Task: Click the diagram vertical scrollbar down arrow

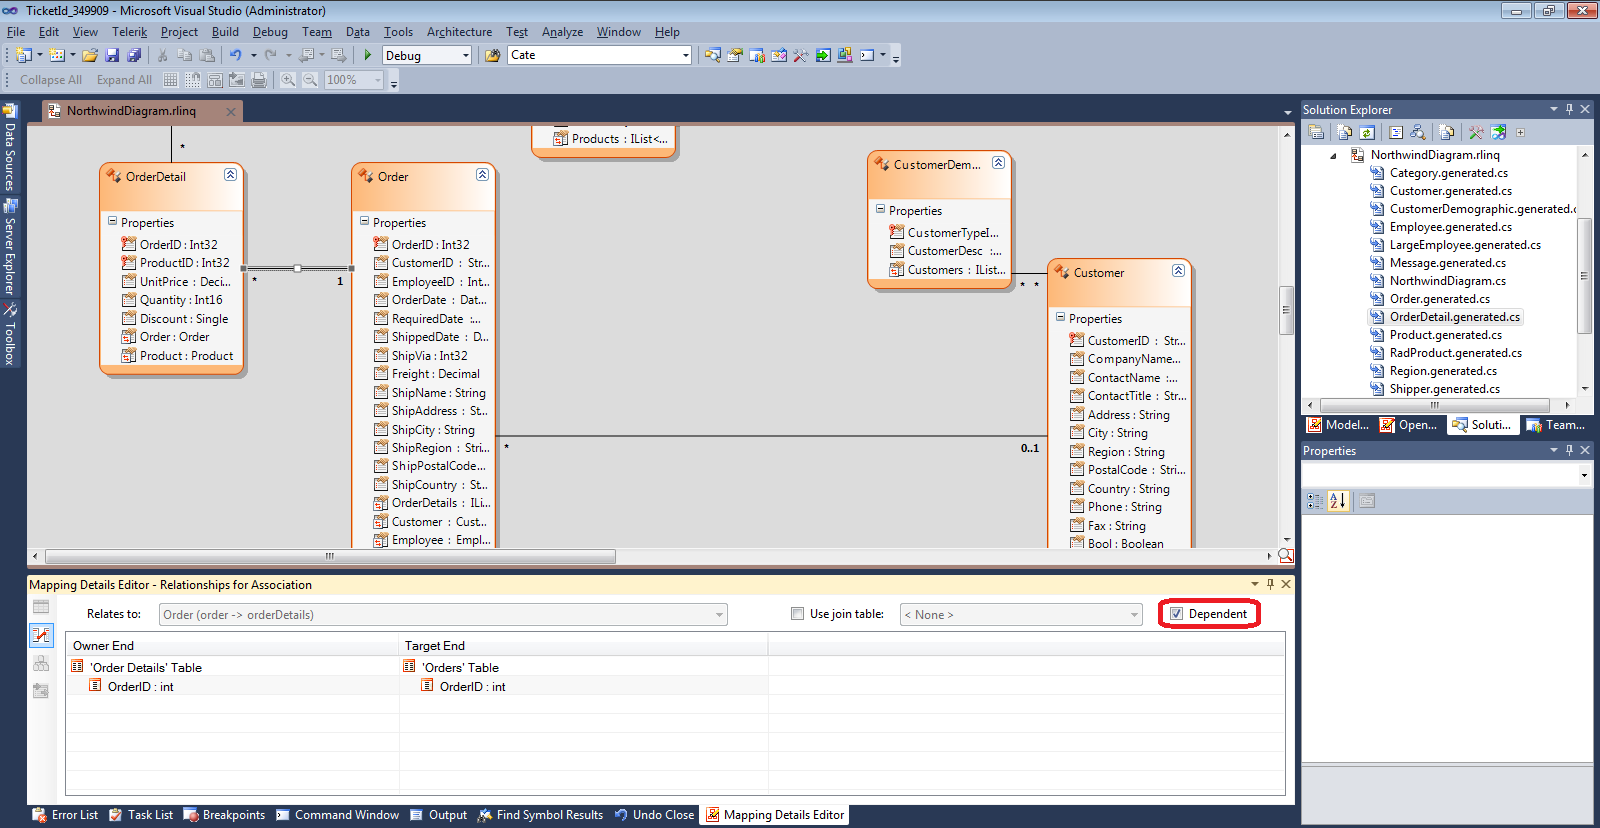Action: 1287,539
